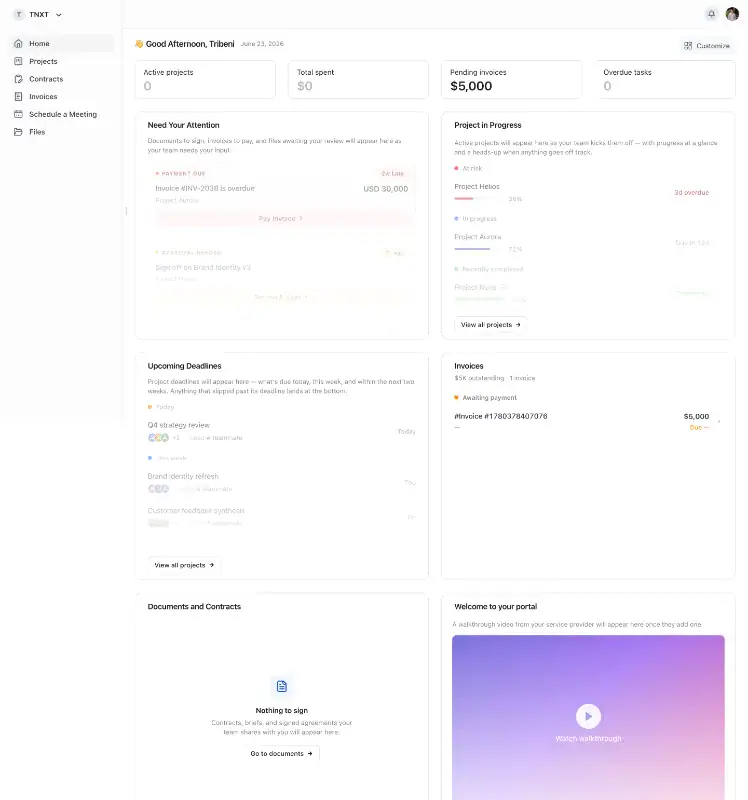Open the user profile avatar
The width and height of the screenshot is (748, 800).
(x=732, y=14)
